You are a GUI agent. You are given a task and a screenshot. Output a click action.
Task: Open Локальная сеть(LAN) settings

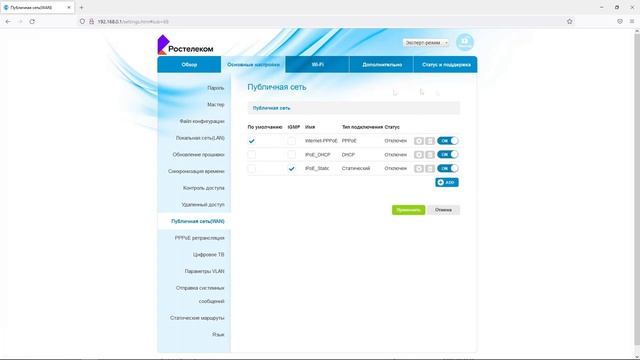point(200,138)
